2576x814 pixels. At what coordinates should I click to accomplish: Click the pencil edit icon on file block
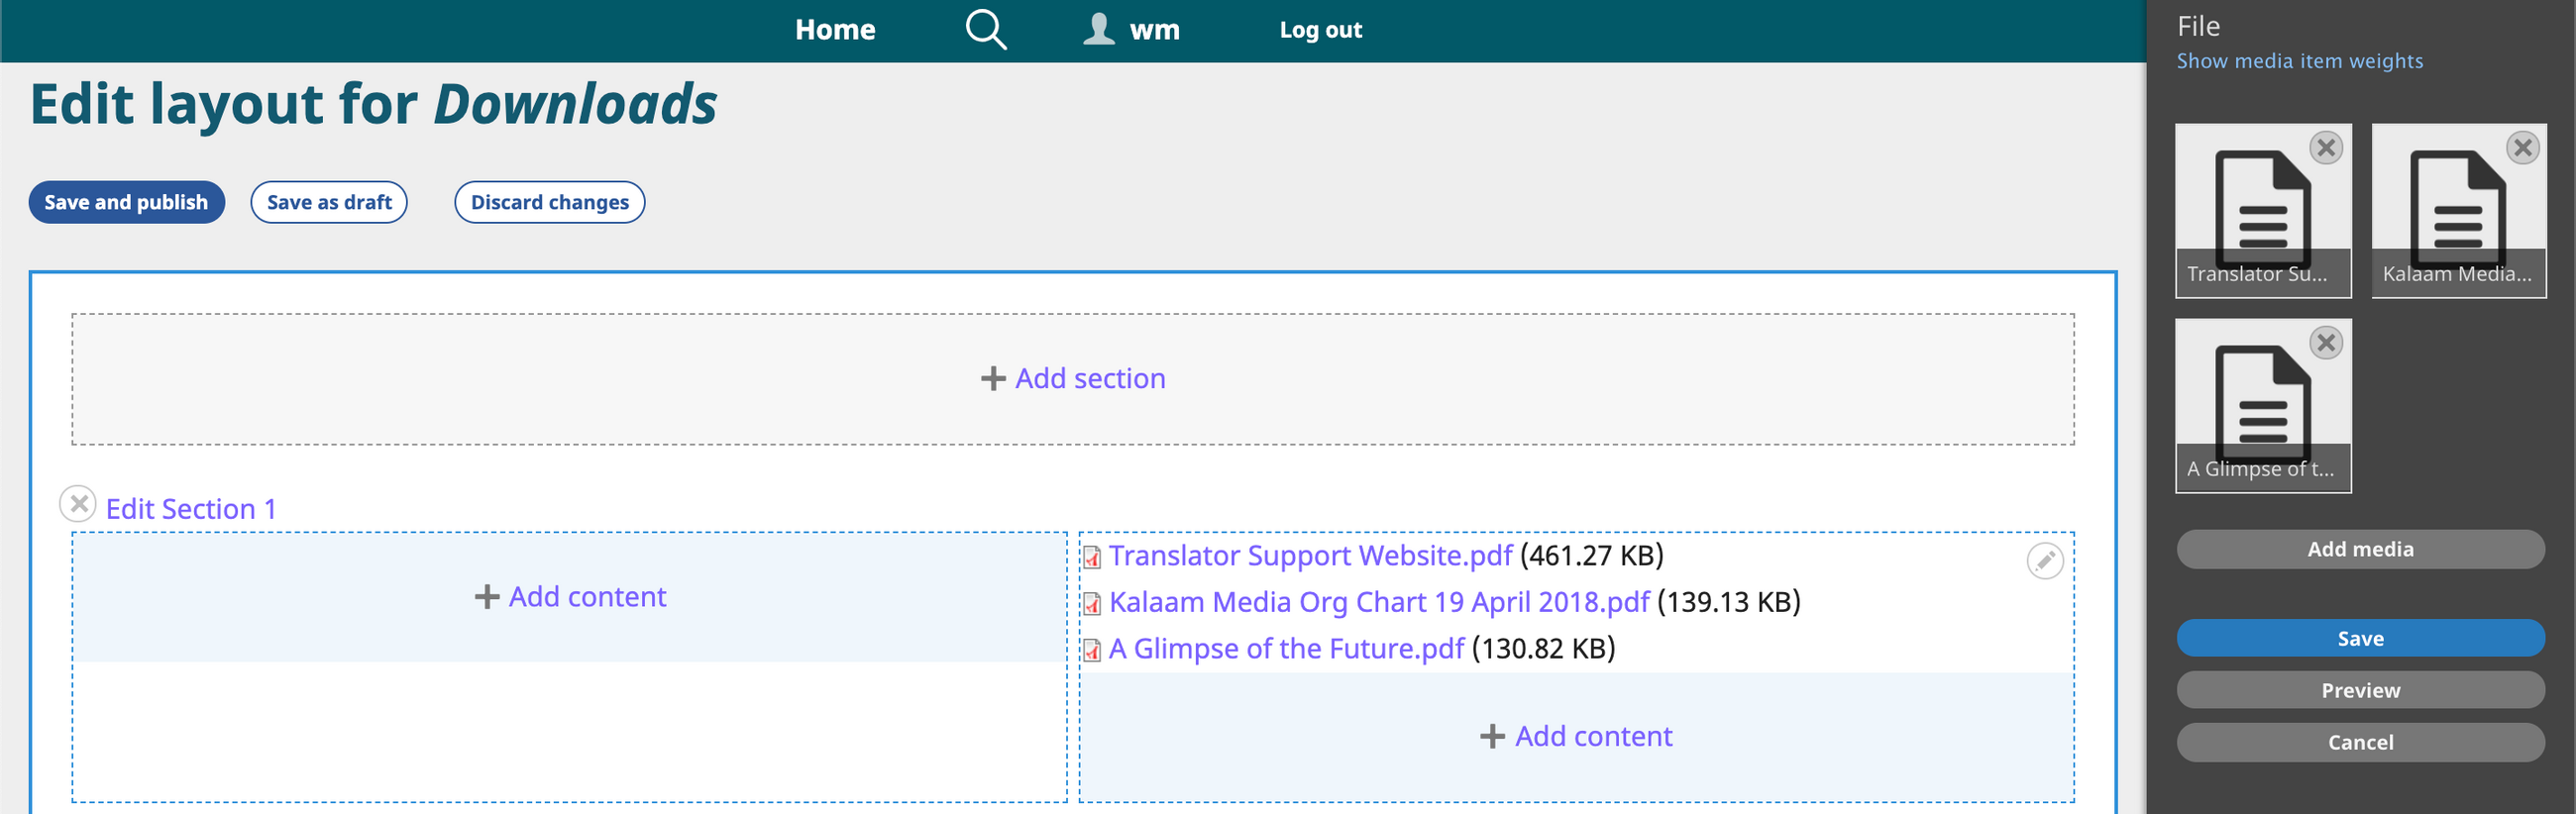point(2044,561)
